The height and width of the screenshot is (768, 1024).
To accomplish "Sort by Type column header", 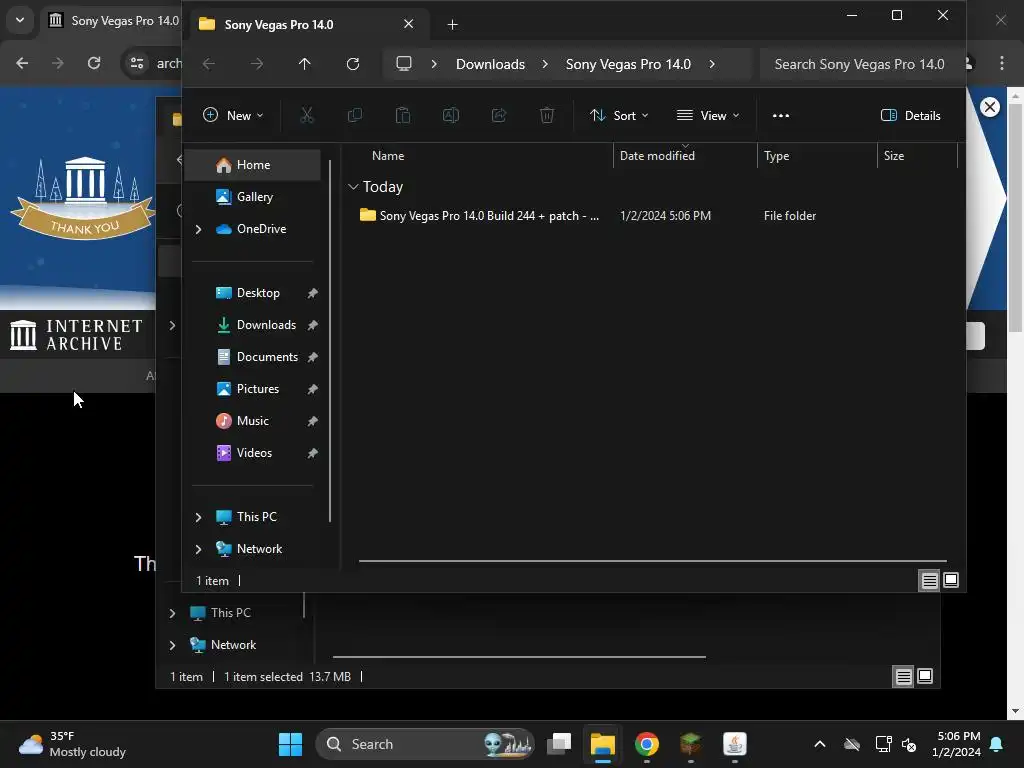I will 776,156.
